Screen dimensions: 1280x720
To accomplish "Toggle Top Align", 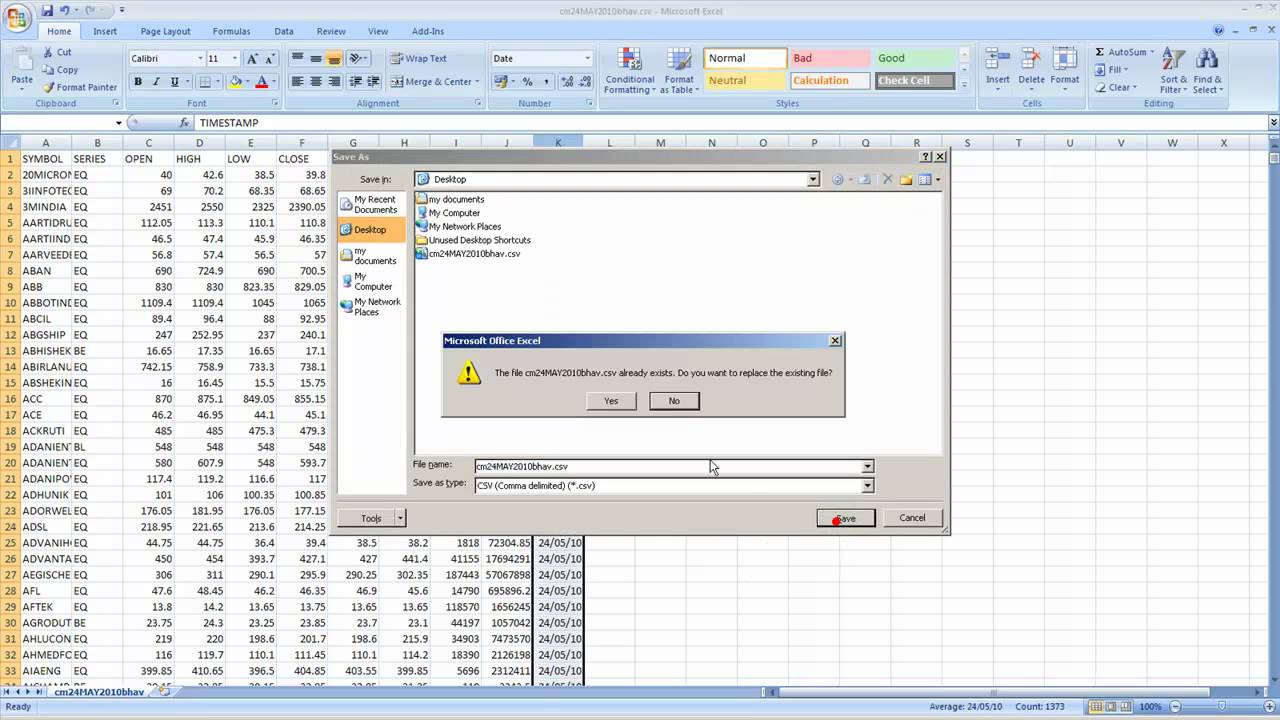I will (297, 59).
